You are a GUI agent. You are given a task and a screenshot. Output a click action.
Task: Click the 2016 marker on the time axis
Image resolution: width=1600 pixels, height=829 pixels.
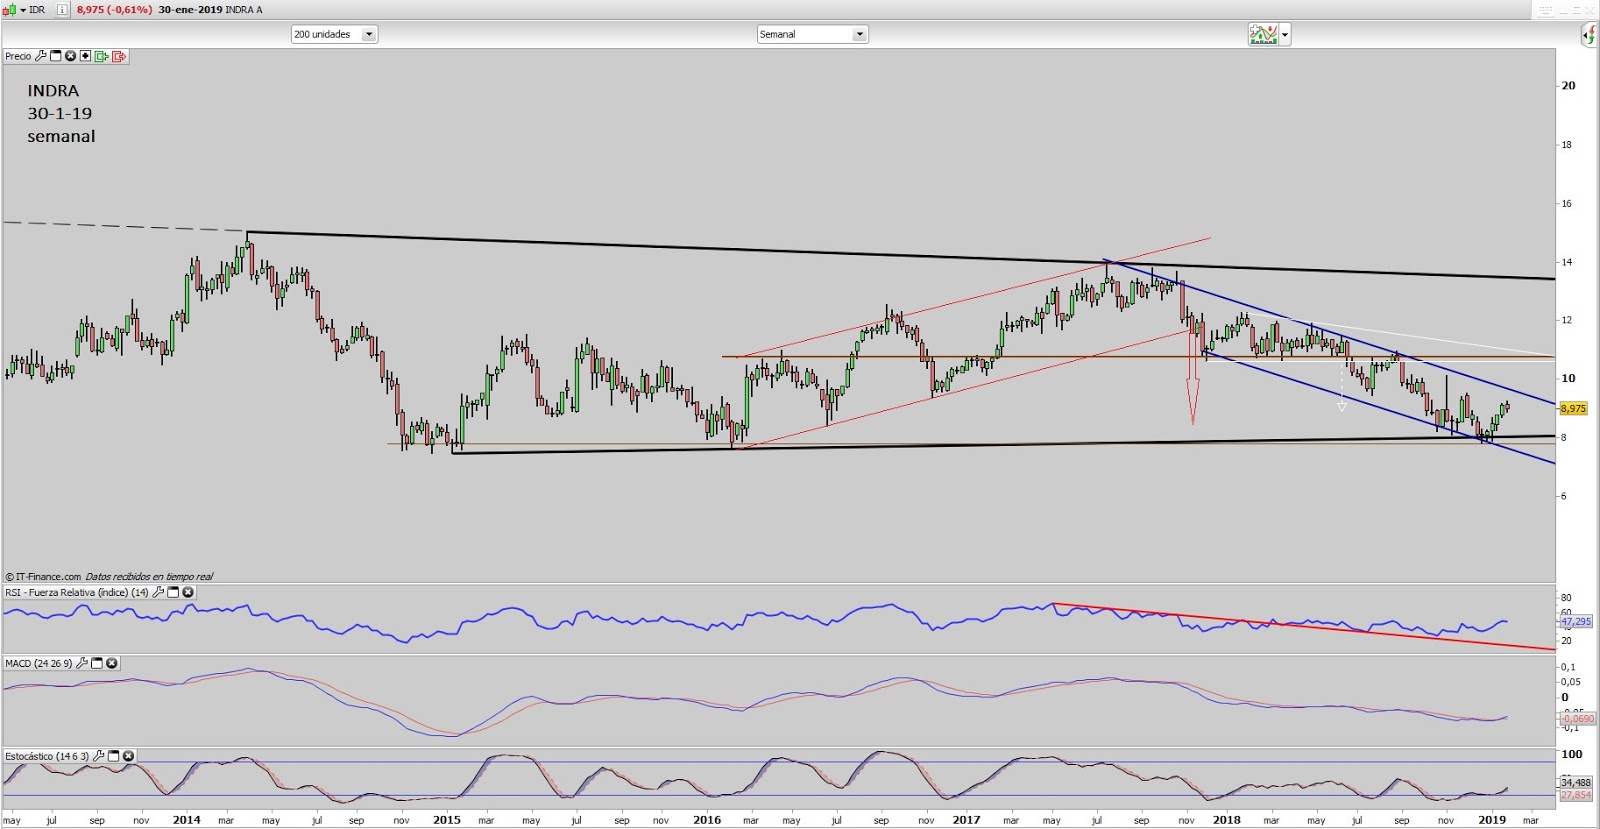click(x=707, y=819)
